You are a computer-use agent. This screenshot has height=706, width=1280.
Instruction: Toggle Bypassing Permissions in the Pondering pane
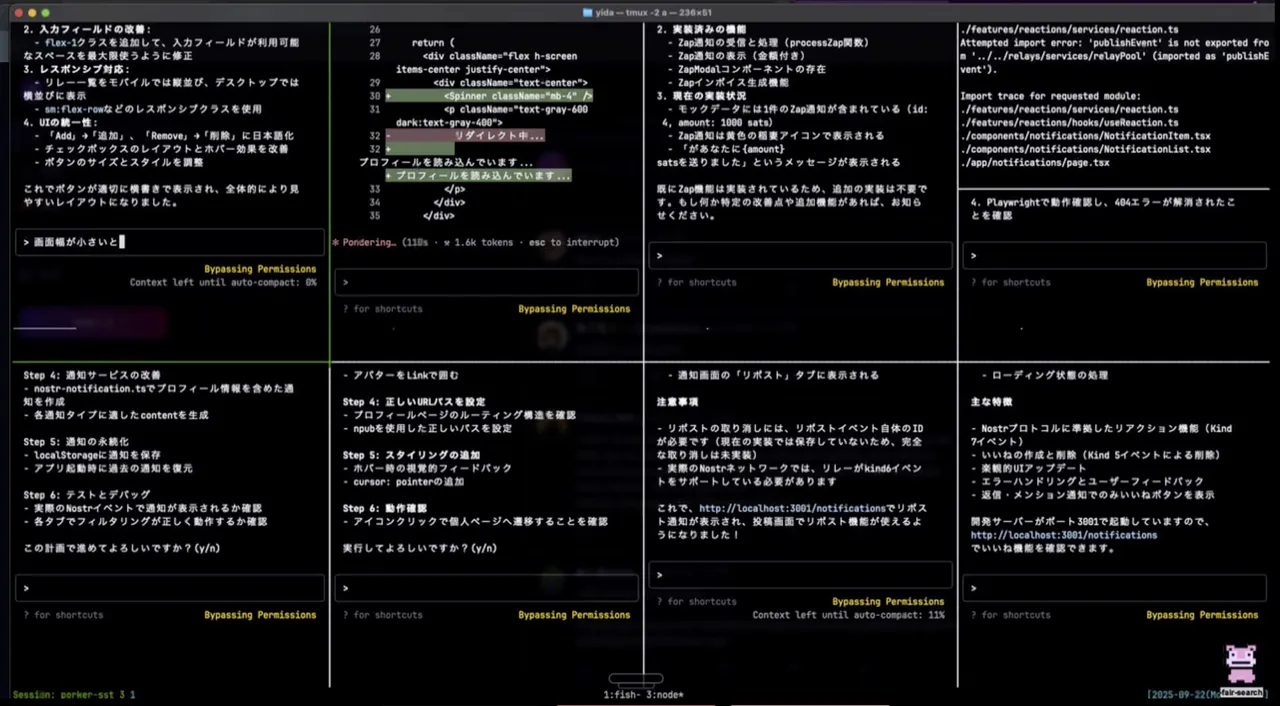click(x=574, y=309)
